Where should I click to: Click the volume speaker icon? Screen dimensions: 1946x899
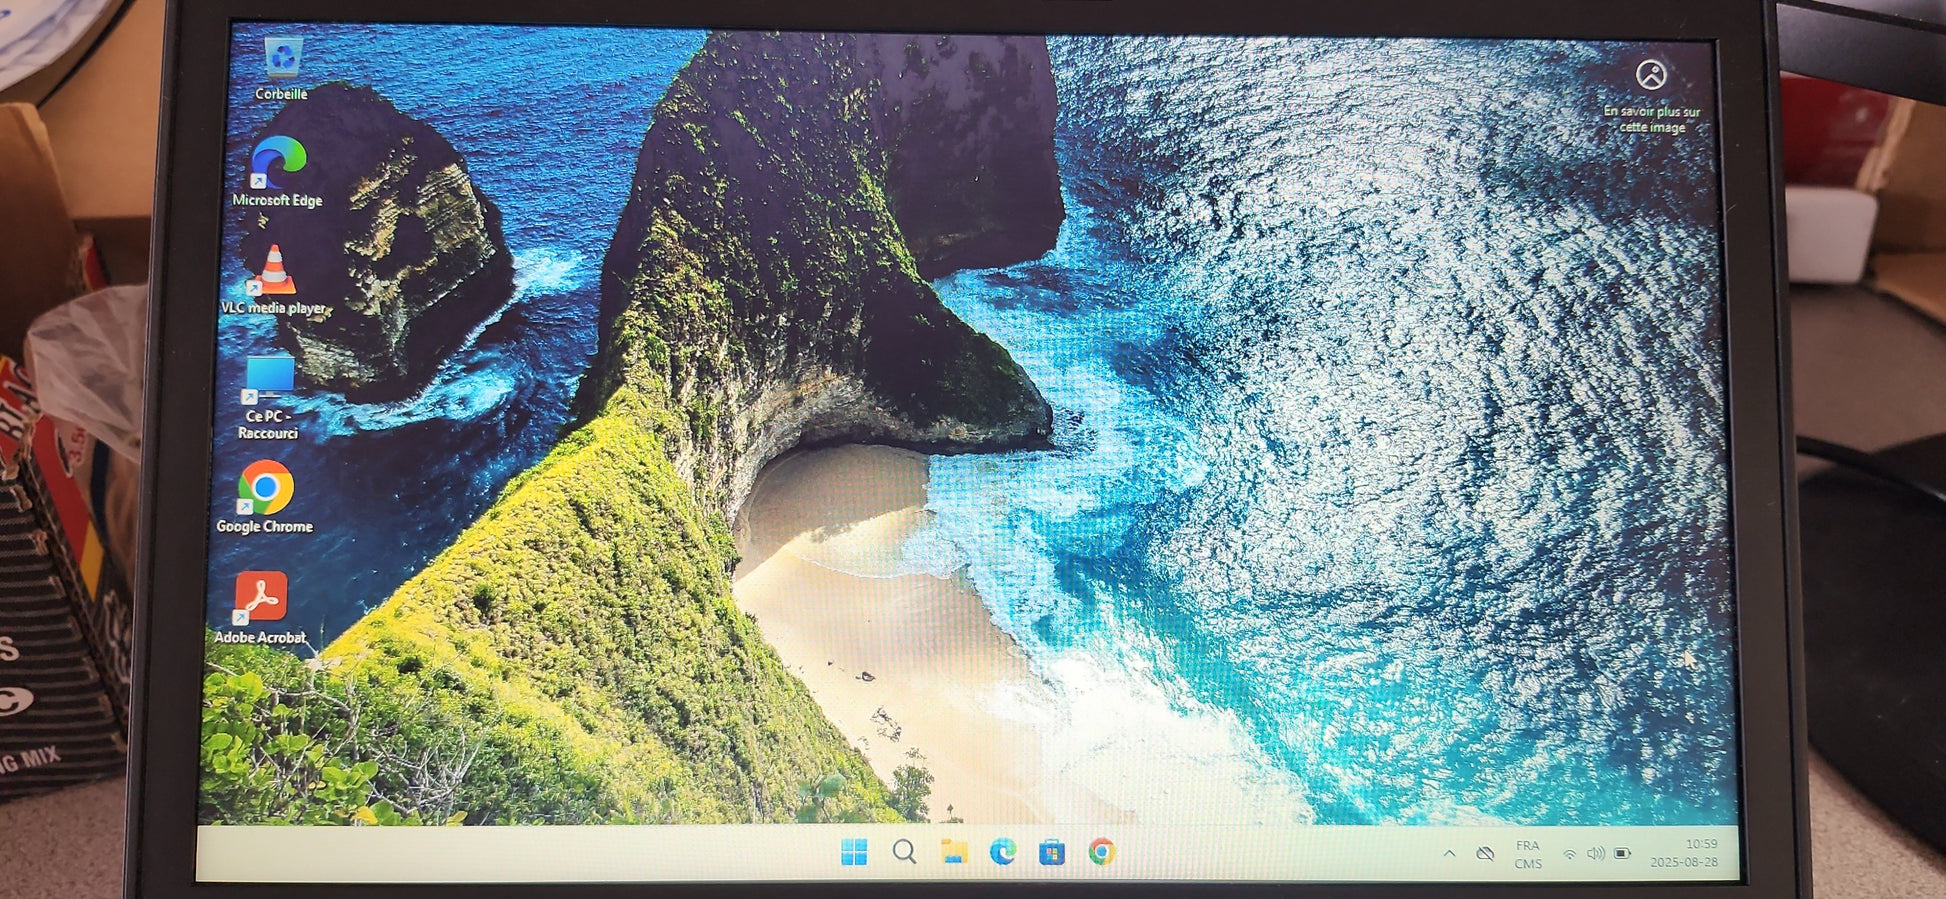[x=1596, y=854]
